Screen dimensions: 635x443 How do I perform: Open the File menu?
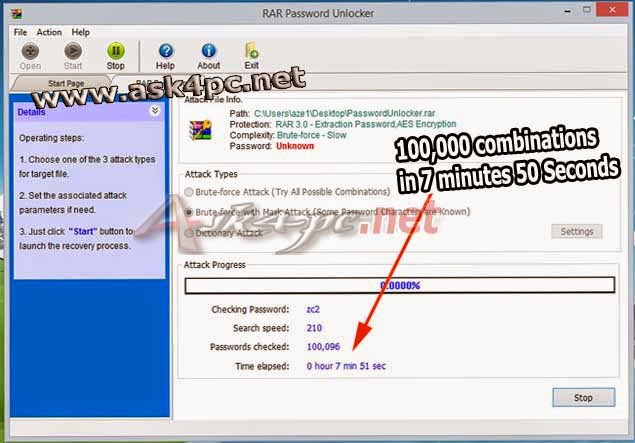[x=20, y=32]
